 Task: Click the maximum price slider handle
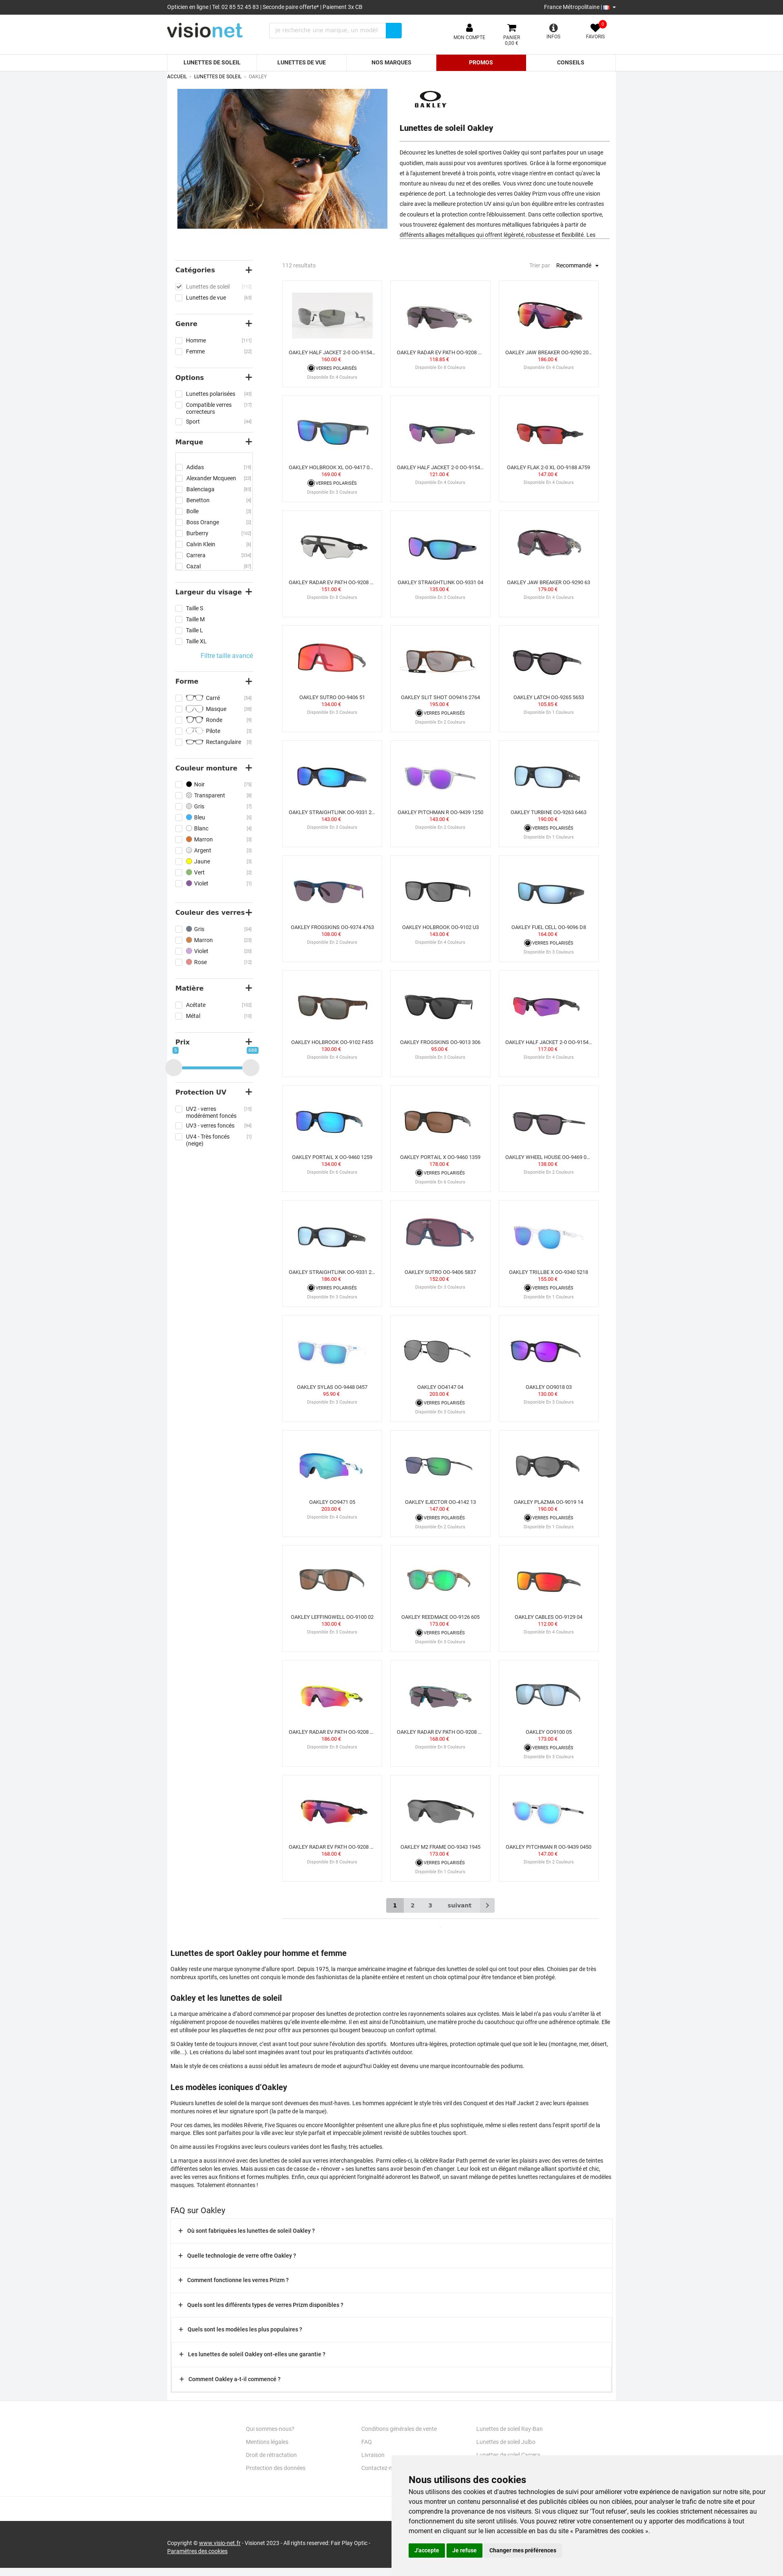pos(251,1068)
